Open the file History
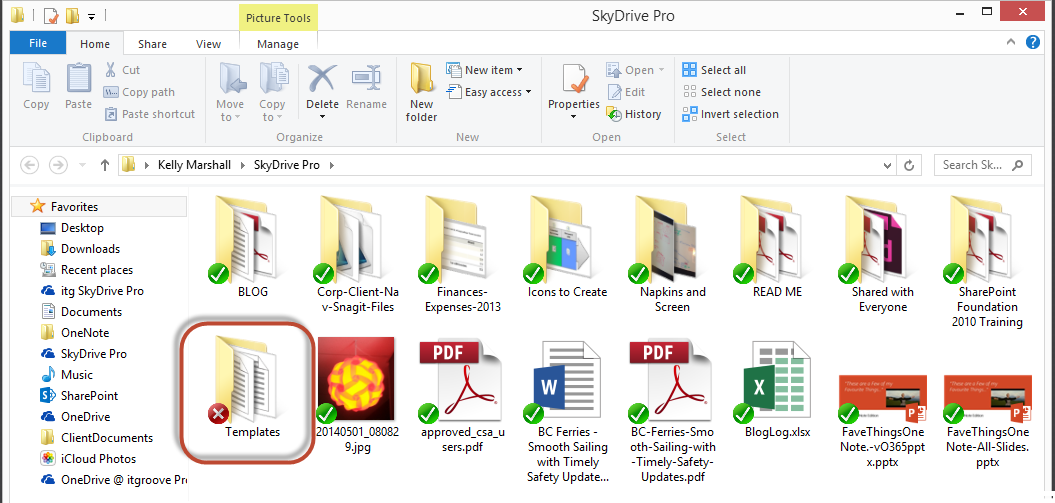The width and height of the screenshot is (1055, 503). pos(634,114)
